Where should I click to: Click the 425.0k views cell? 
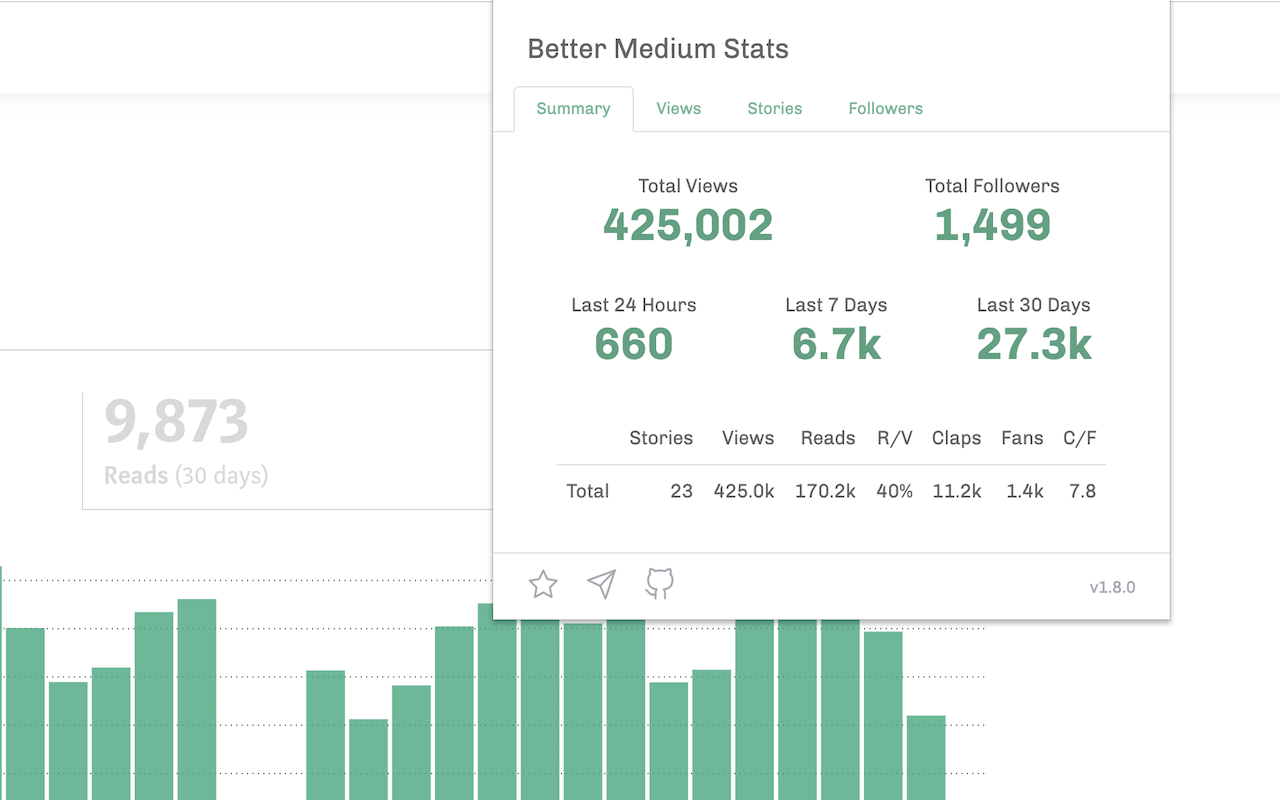tap(744, 491)
